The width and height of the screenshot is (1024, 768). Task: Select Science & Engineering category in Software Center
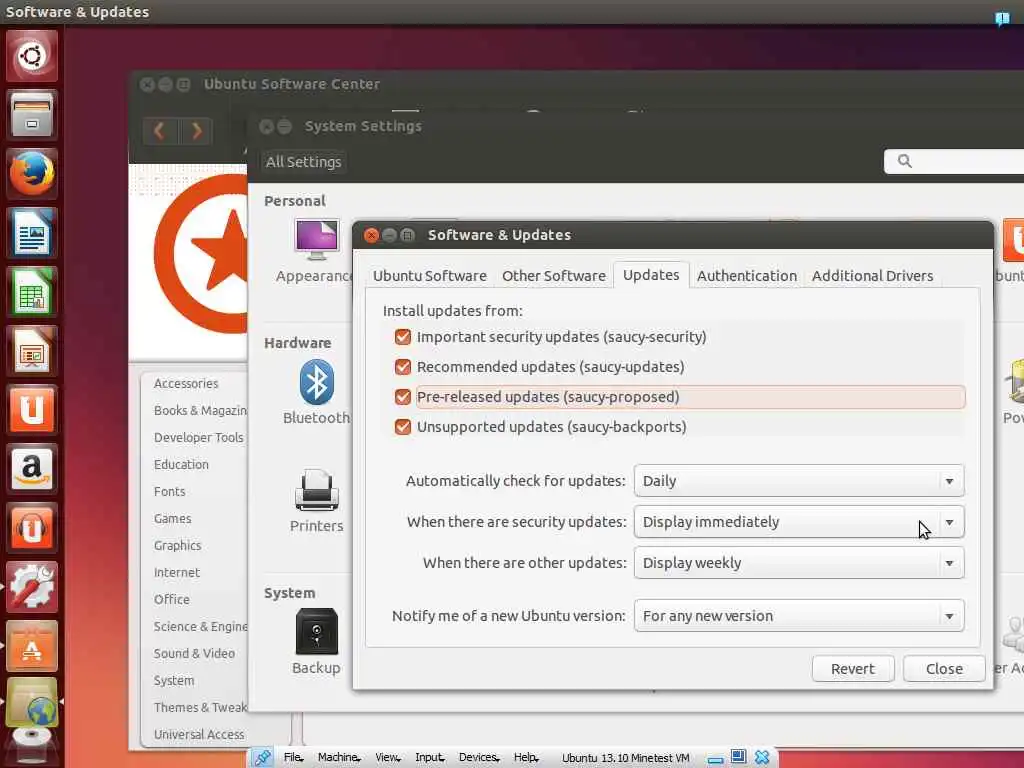(x=200, y=626)
